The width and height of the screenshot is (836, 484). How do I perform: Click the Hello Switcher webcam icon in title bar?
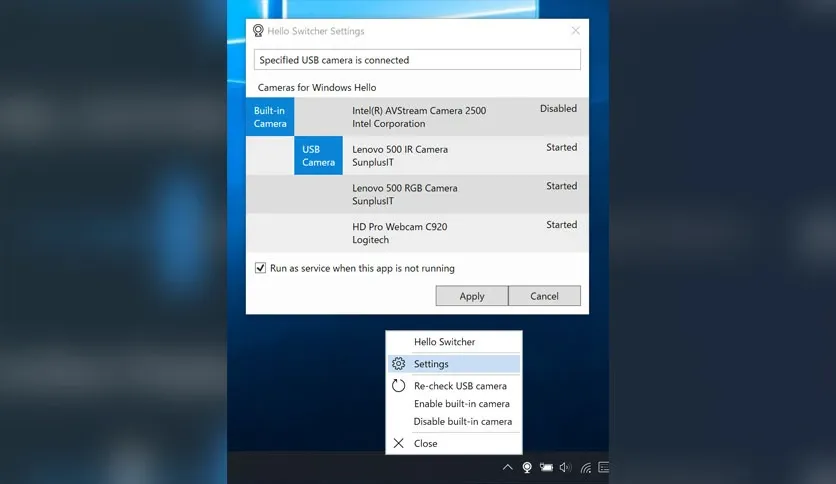tap(258, 31)
